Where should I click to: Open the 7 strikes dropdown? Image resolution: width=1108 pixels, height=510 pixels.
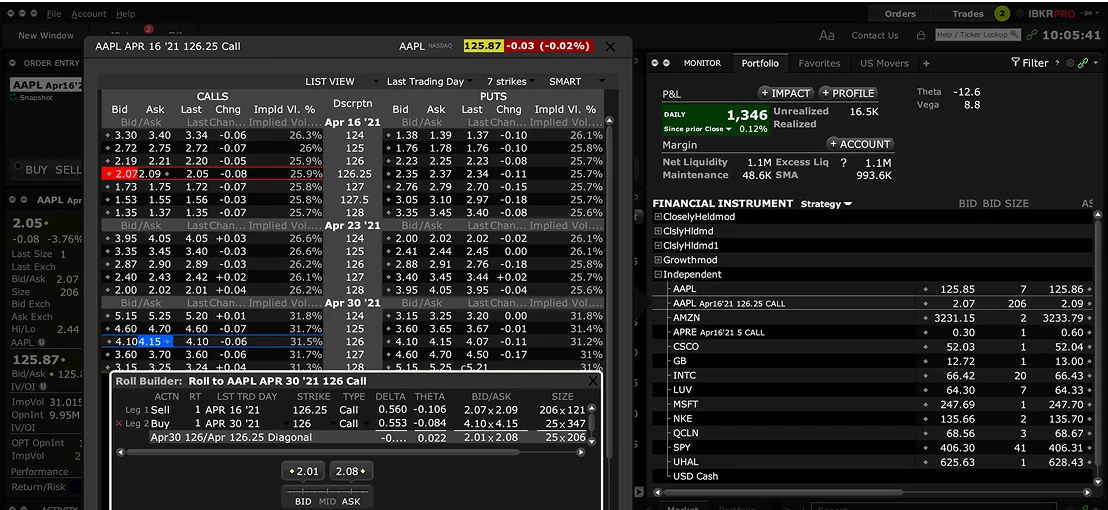pyautogui.click(x=511, y=81)
